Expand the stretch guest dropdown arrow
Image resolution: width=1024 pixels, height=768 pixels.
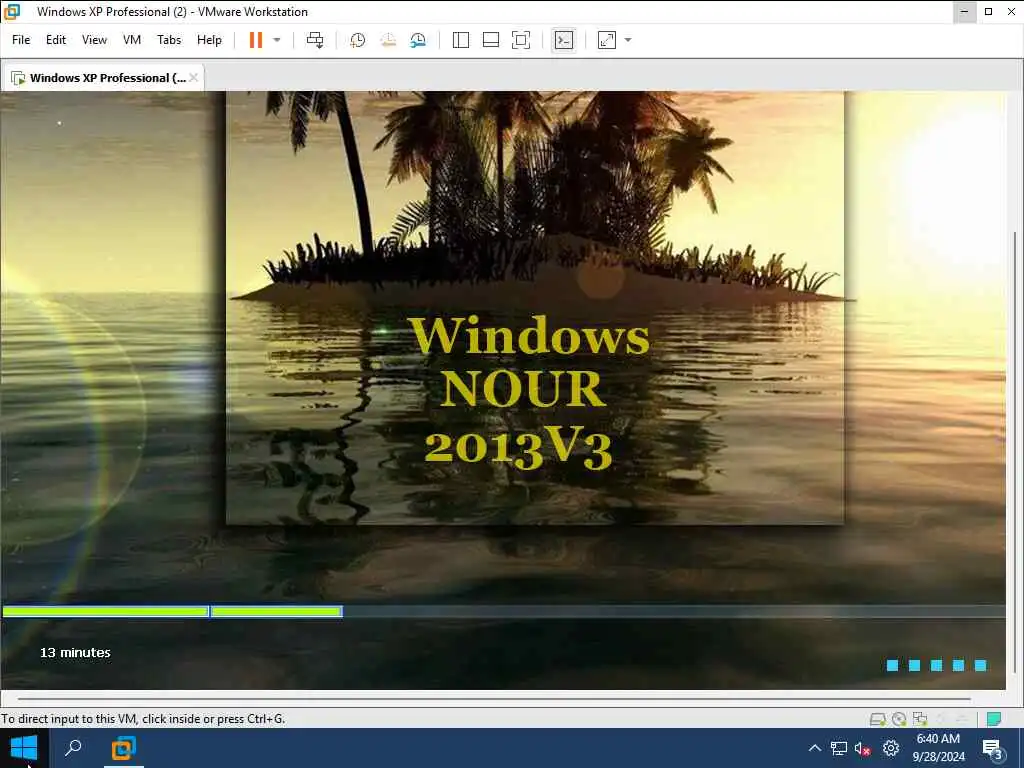(x=628, y=40)
